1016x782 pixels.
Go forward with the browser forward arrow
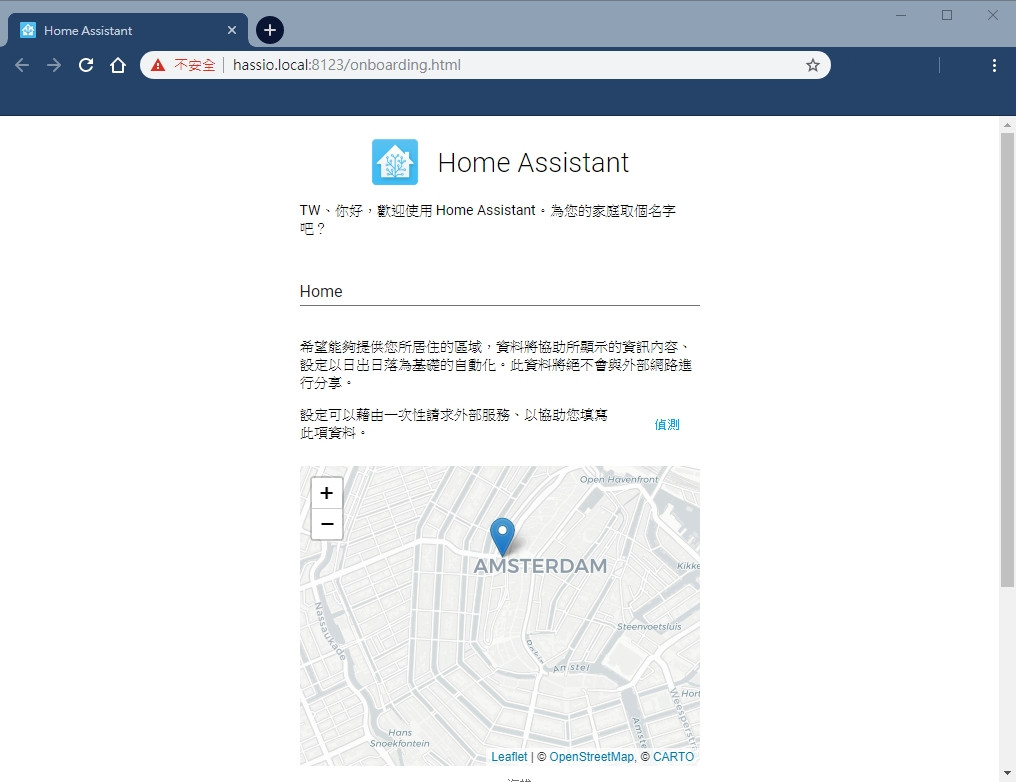click(x=54, y=65)
